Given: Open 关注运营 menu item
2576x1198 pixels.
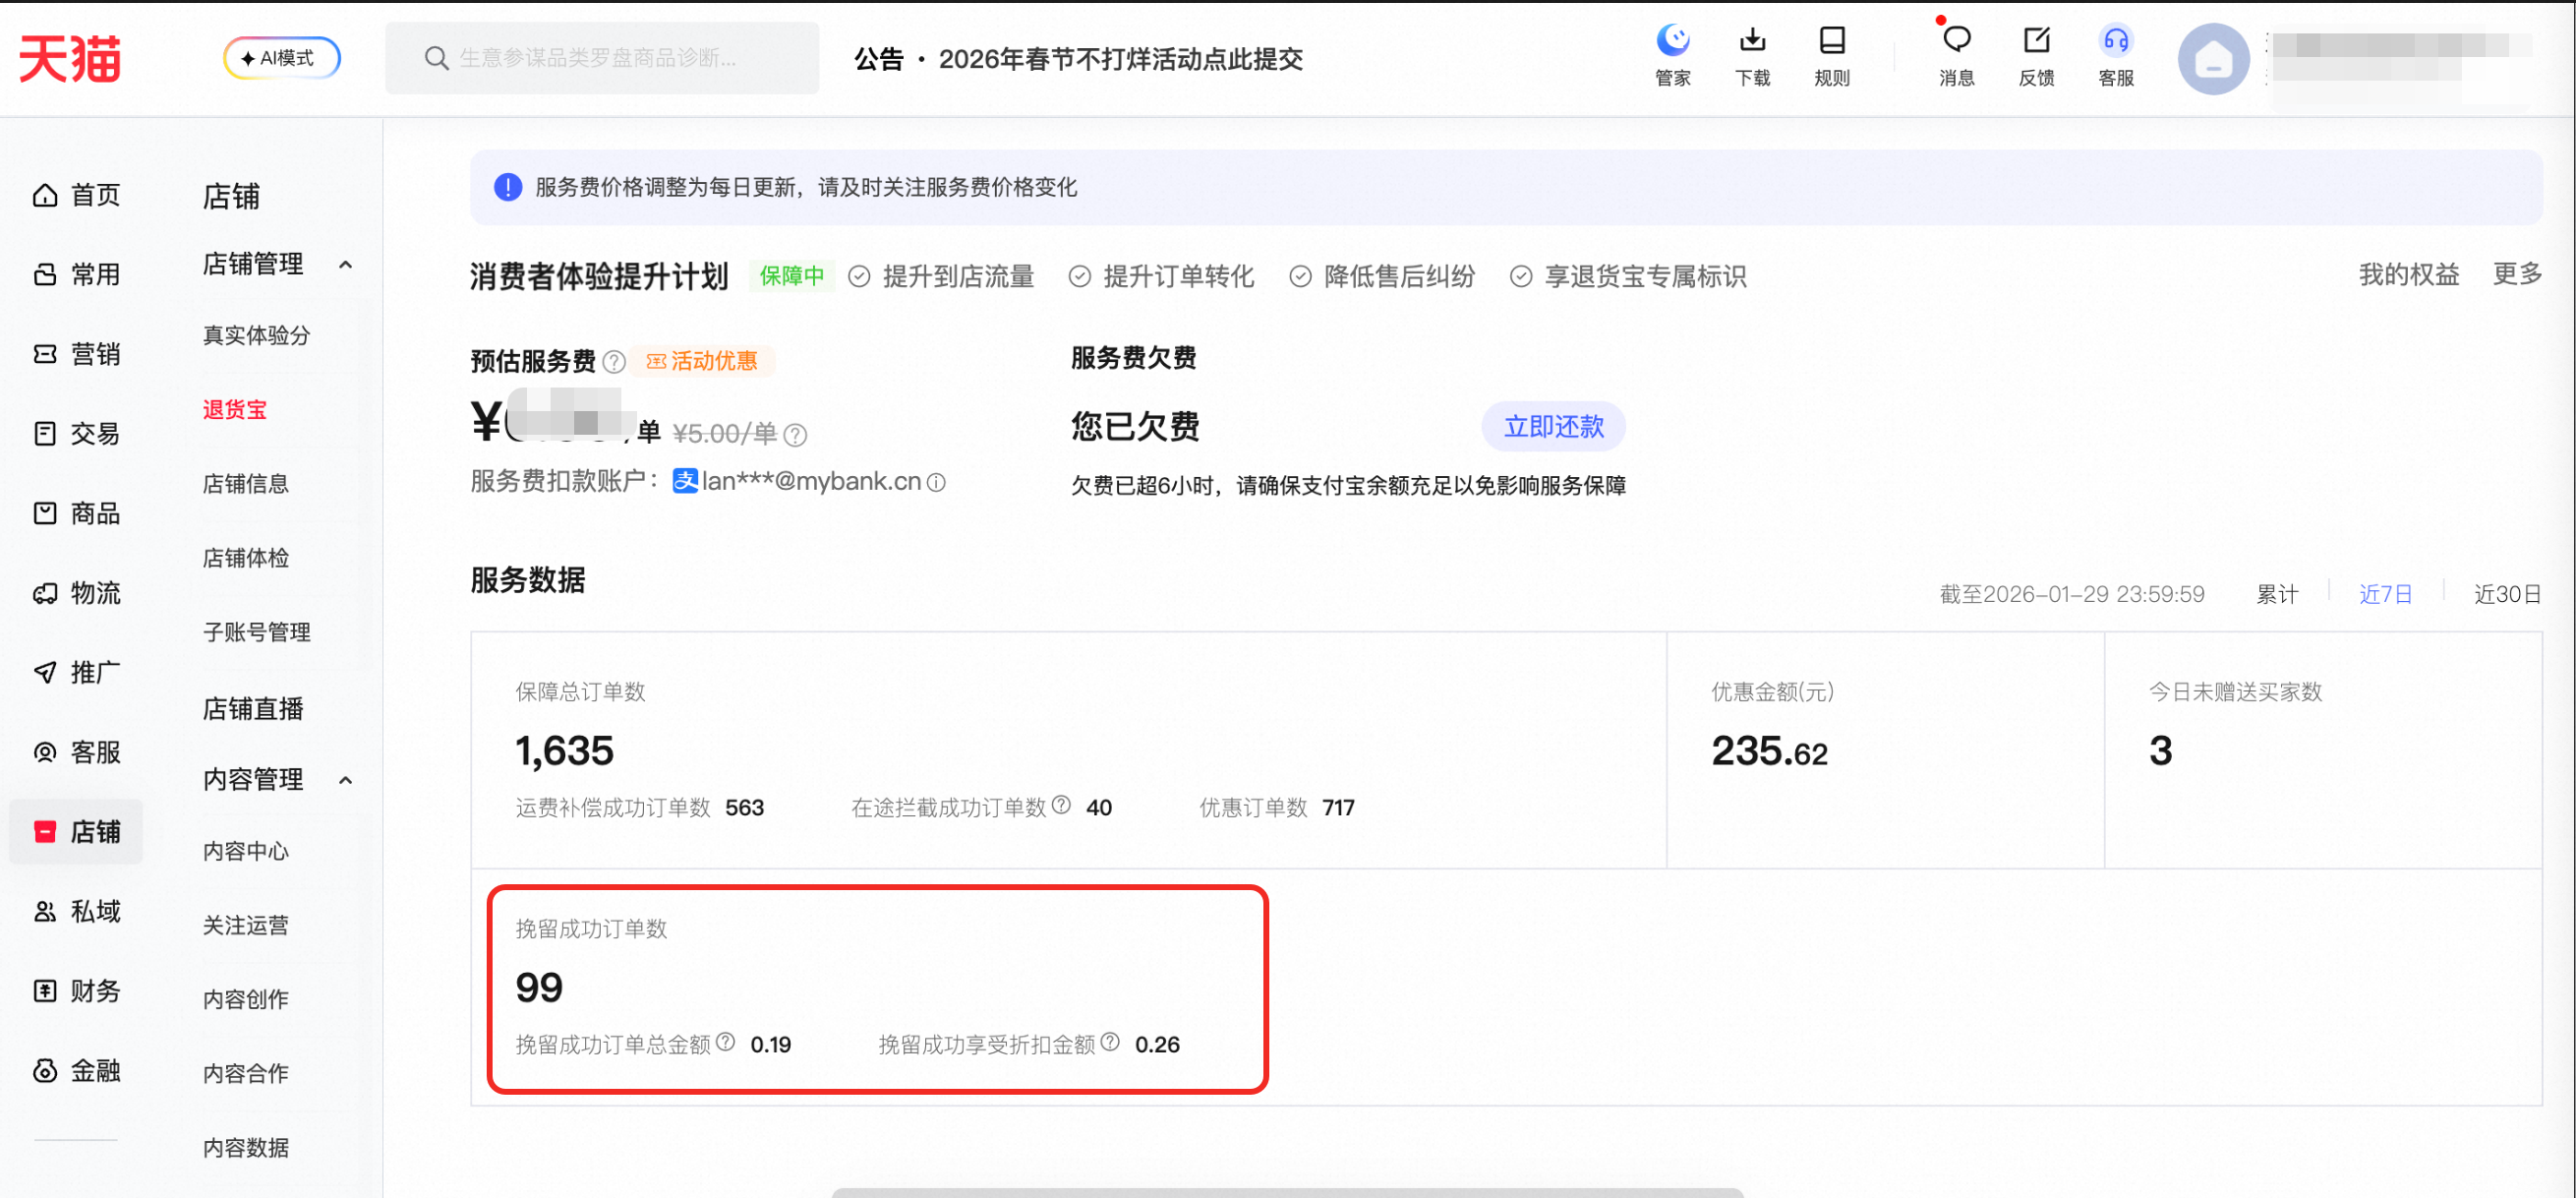Looking at the screenshot, I should [x=245, y=925].
